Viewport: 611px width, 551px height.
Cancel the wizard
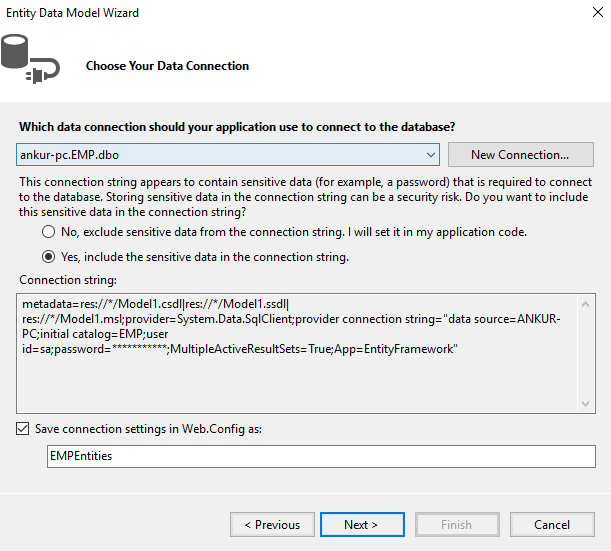coord(552,525)
